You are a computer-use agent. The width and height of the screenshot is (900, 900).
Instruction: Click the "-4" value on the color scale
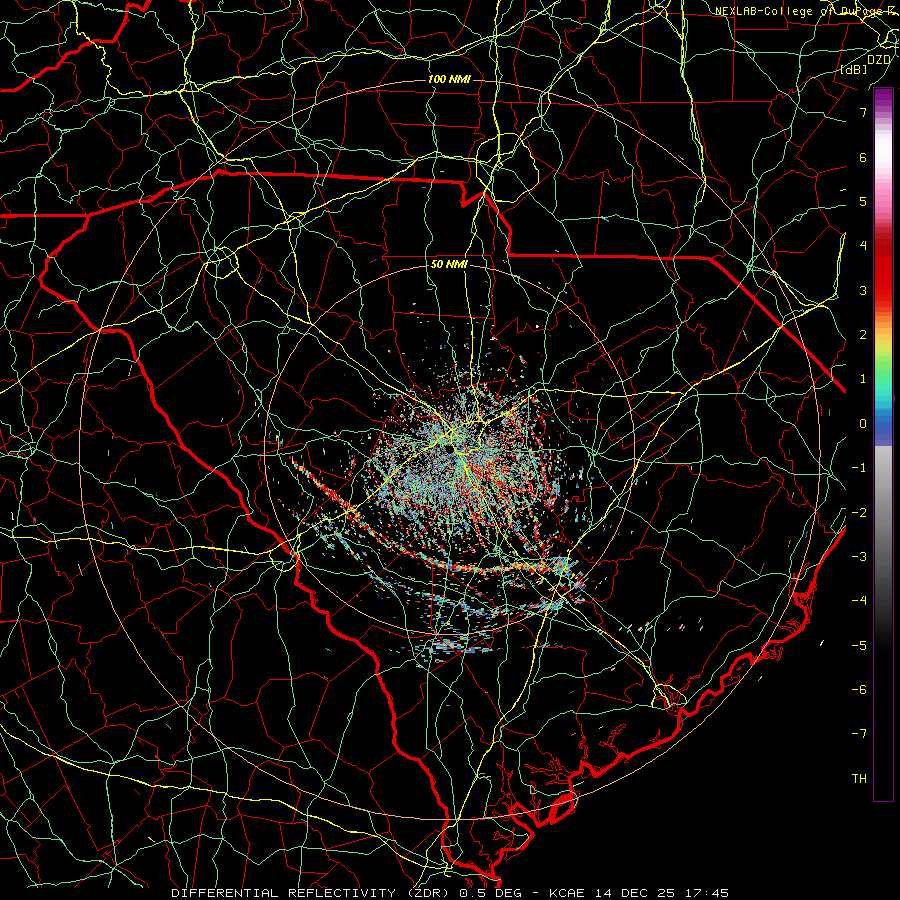pos(859,601)
